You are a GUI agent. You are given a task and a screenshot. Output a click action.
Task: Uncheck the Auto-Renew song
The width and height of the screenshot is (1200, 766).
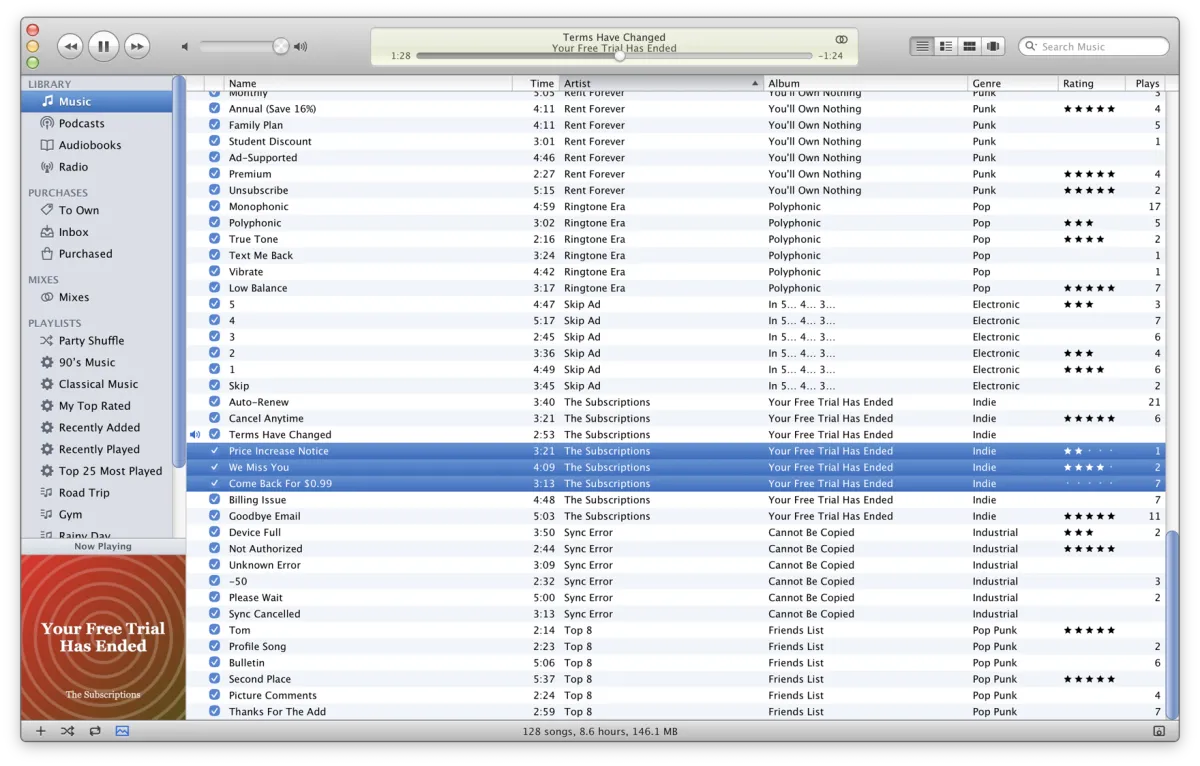click(214, 402)
